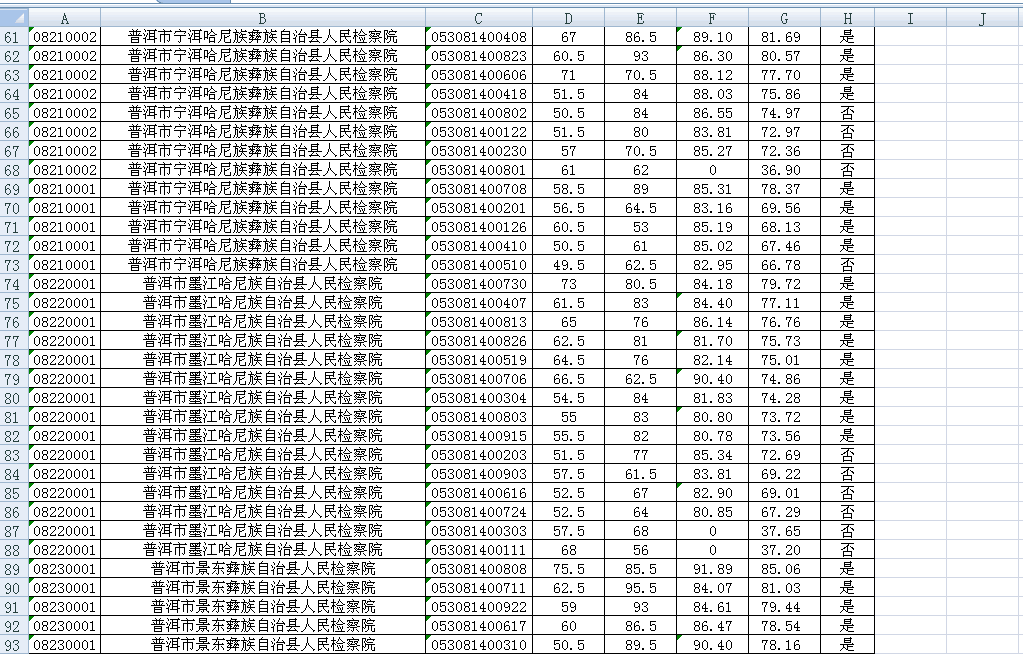Image resolution: width=1023 pixels, height=654 pixels.
Task: Click the 否 cell in row 65
Action: pos(847,113)
